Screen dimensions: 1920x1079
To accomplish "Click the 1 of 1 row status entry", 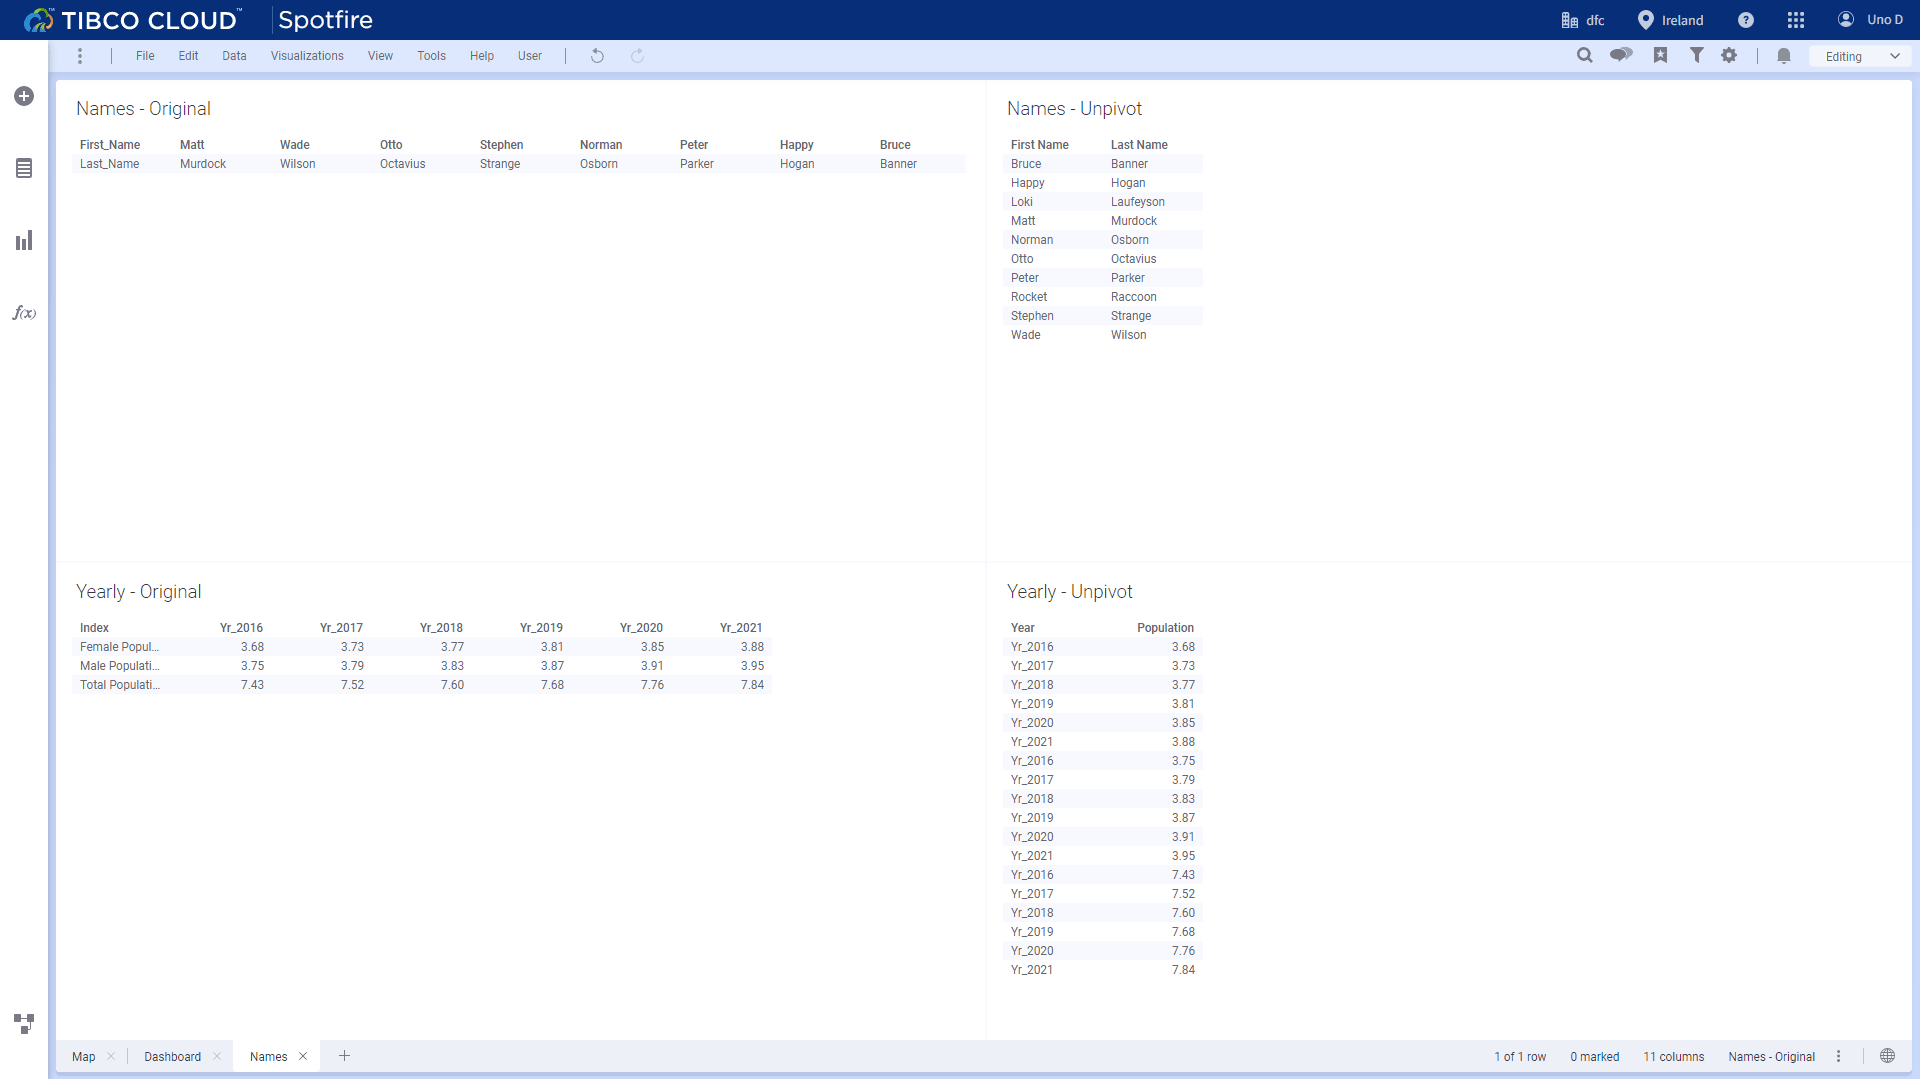I will 1520,1057.
